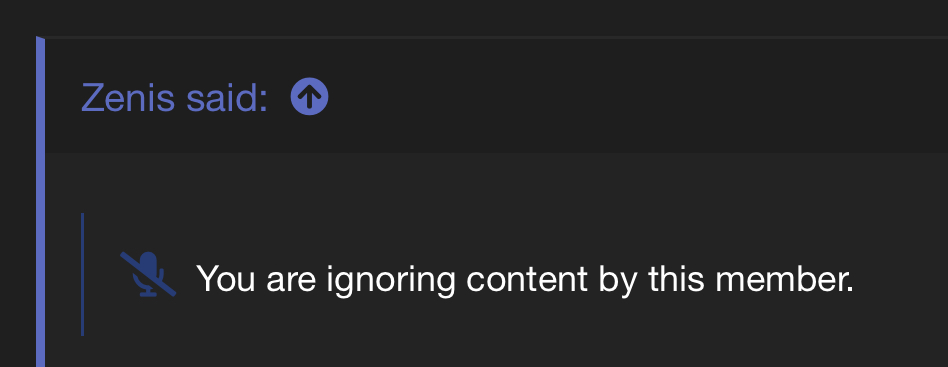Jump to original post via up-arrow icon
Image resolution: width=948 pixels, height=367 pixels.
310,97
